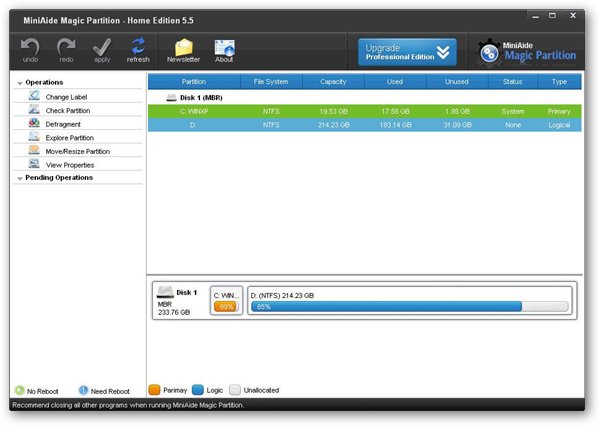The image size is (600, 426).
Task: Close the Magic Partition window
Action: pyautogui.click(x=573, y=16)
